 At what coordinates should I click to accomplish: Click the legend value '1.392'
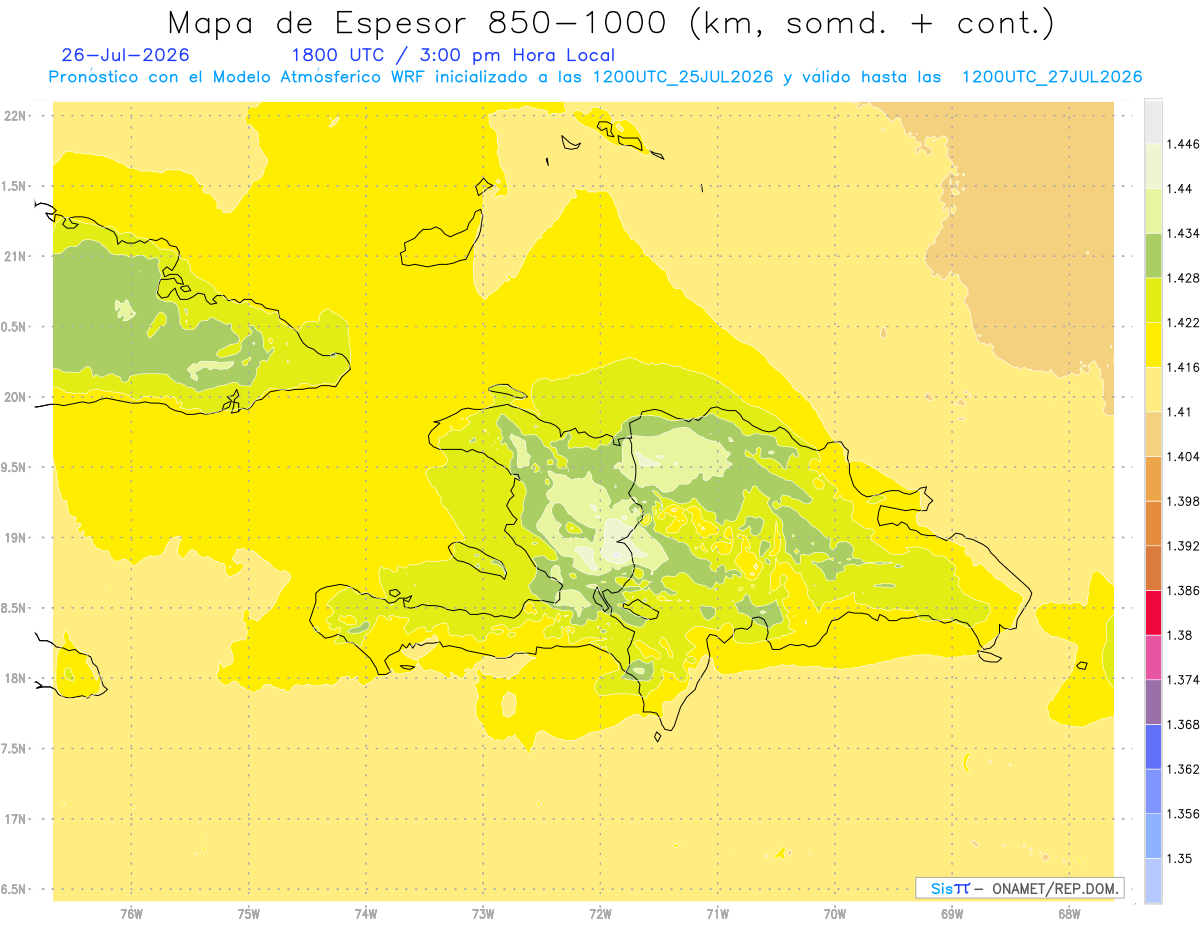[1183, 546]
